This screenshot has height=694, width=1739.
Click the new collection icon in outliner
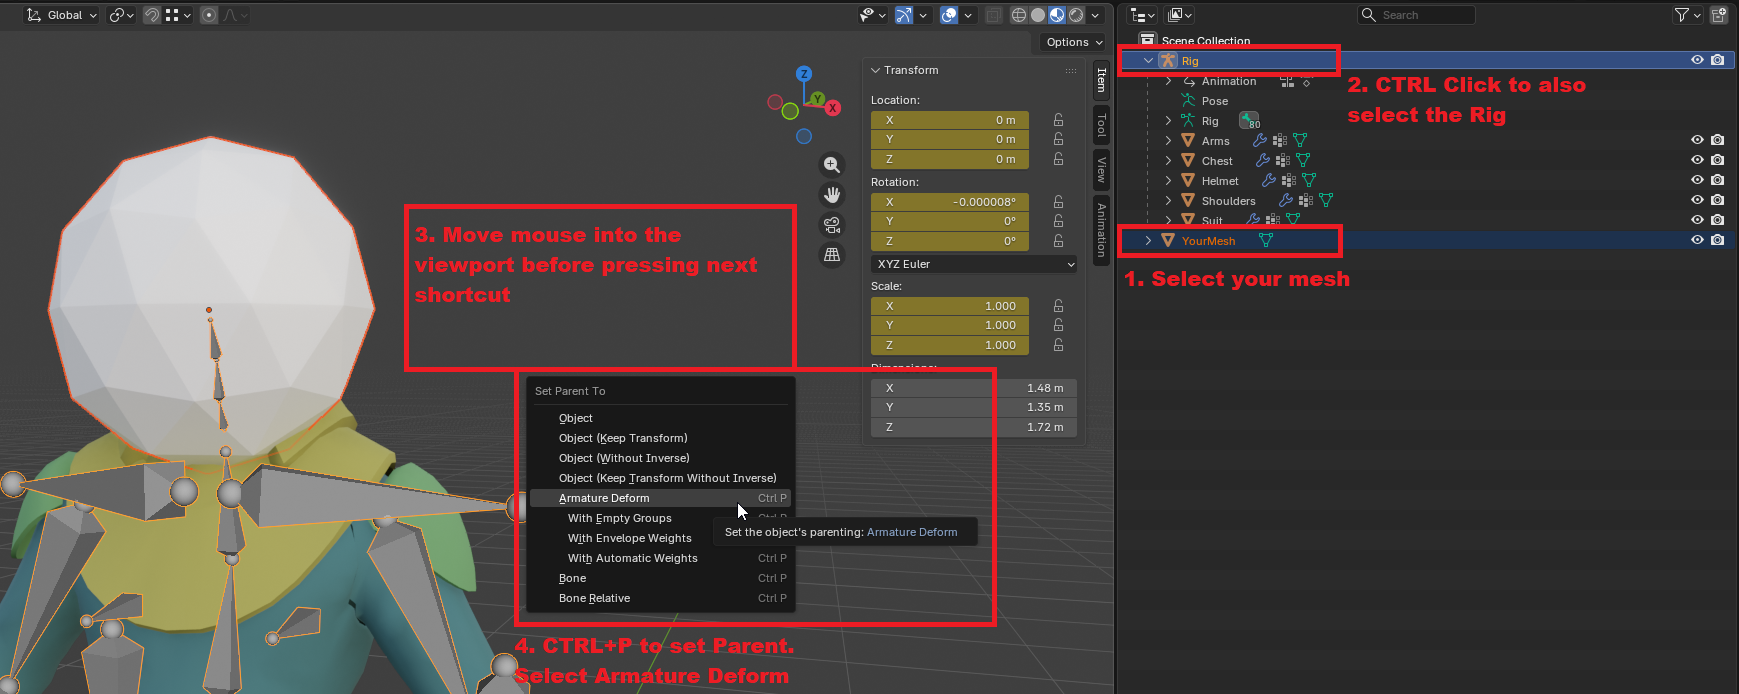1718,15
